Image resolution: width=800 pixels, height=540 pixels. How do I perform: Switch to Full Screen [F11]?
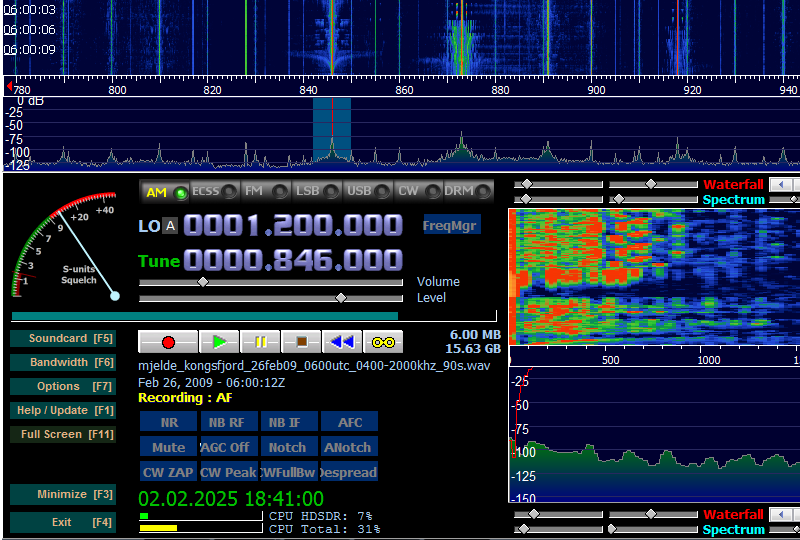[63, 434]
